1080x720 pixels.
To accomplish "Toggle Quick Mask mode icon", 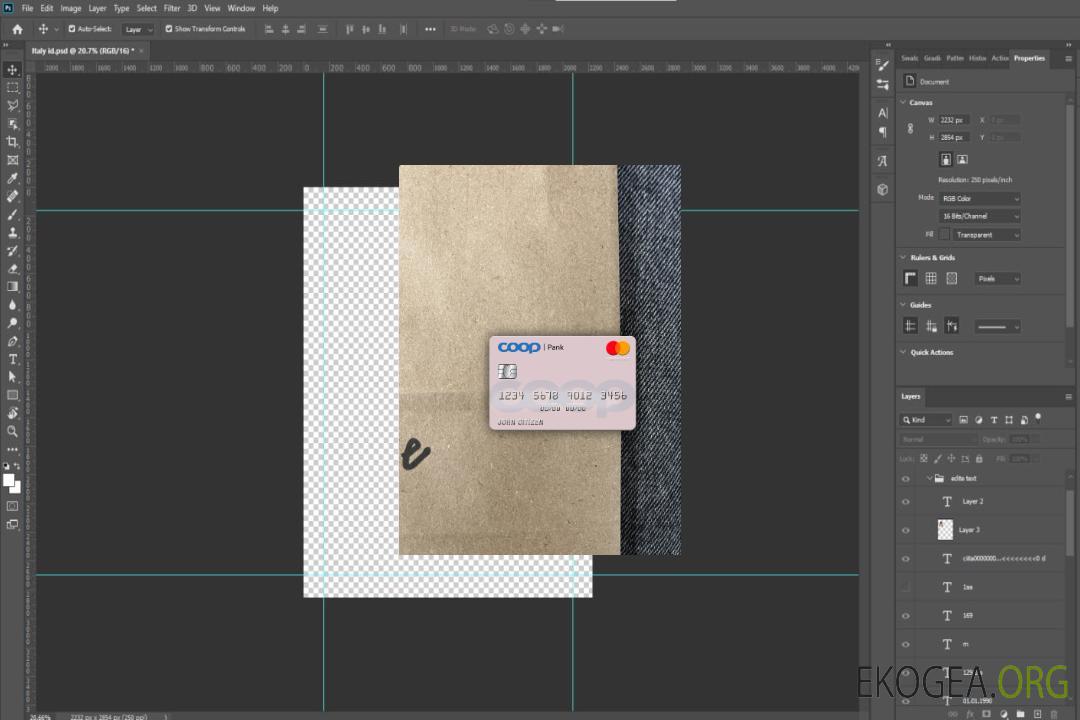I will tap(12, 506).
